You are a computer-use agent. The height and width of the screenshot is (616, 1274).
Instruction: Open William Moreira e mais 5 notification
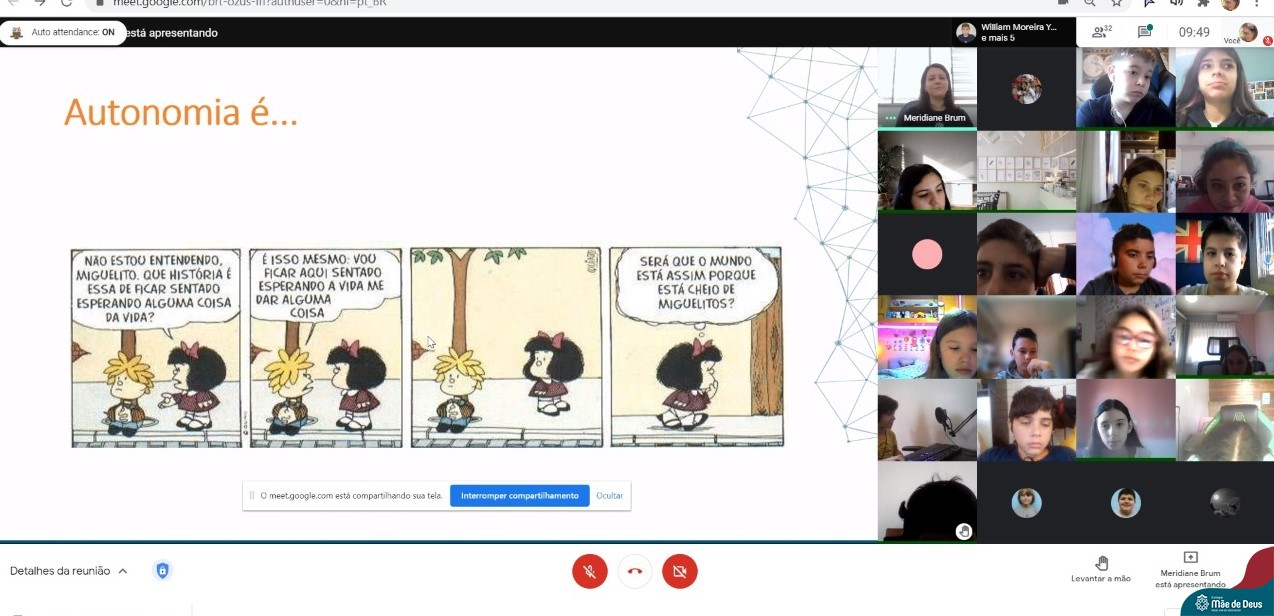(1008, 32)
